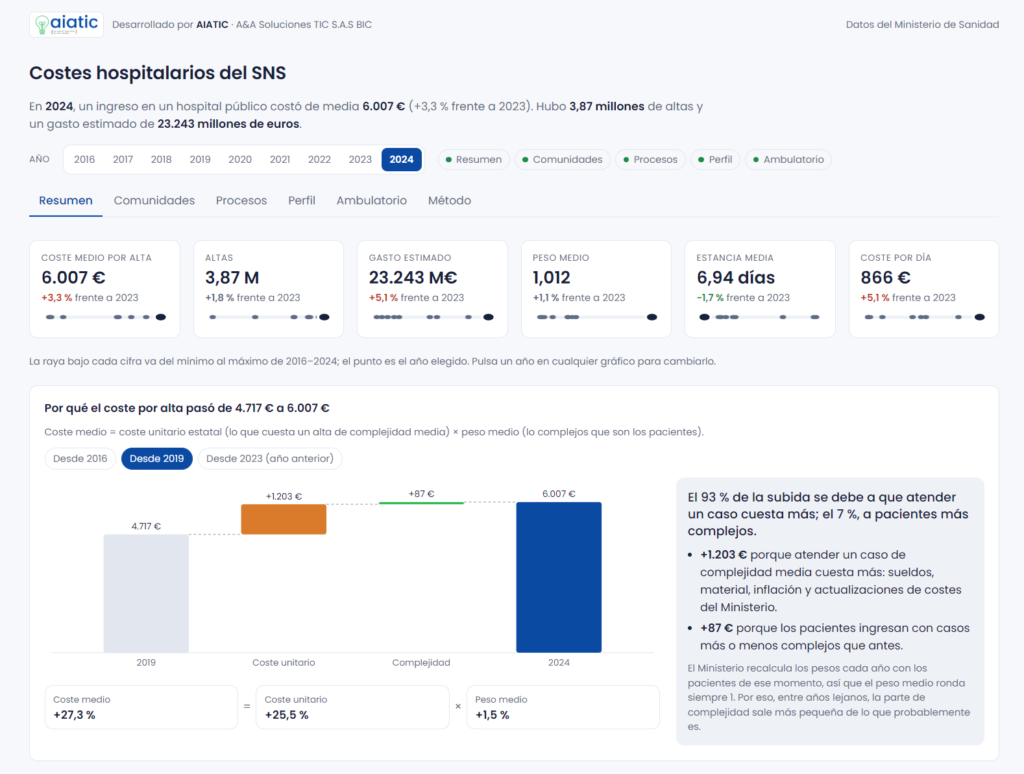Click the orange Coste unitario bar
The image size is (1024, 774).
(283, 519)
